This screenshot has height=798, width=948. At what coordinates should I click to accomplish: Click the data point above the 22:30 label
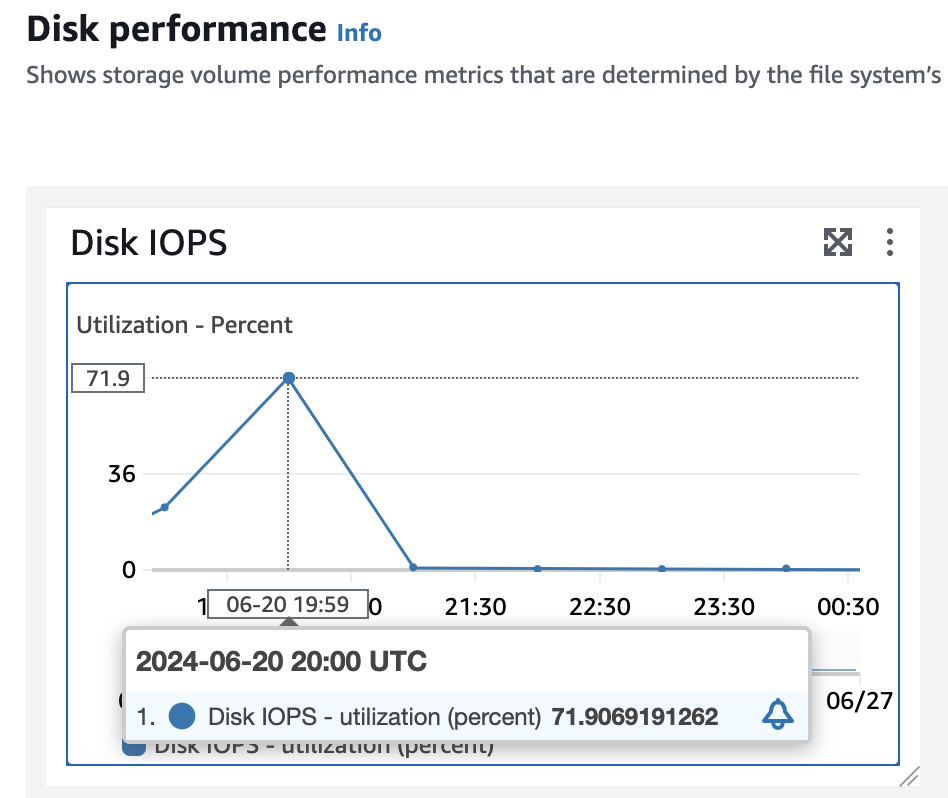pos(538,568)
